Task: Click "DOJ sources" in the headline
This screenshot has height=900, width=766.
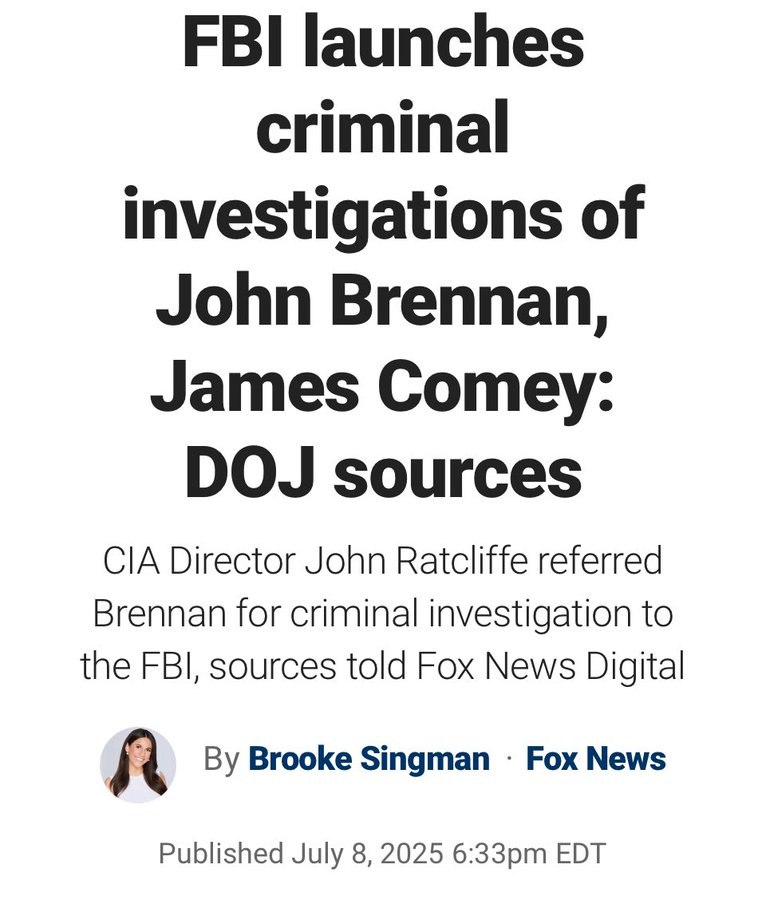Action: click(x=383, y=472)
